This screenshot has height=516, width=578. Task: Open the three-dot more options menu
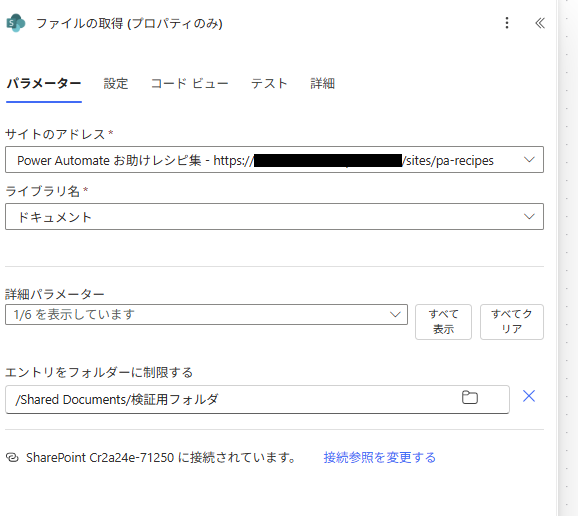tap(507, 23)
